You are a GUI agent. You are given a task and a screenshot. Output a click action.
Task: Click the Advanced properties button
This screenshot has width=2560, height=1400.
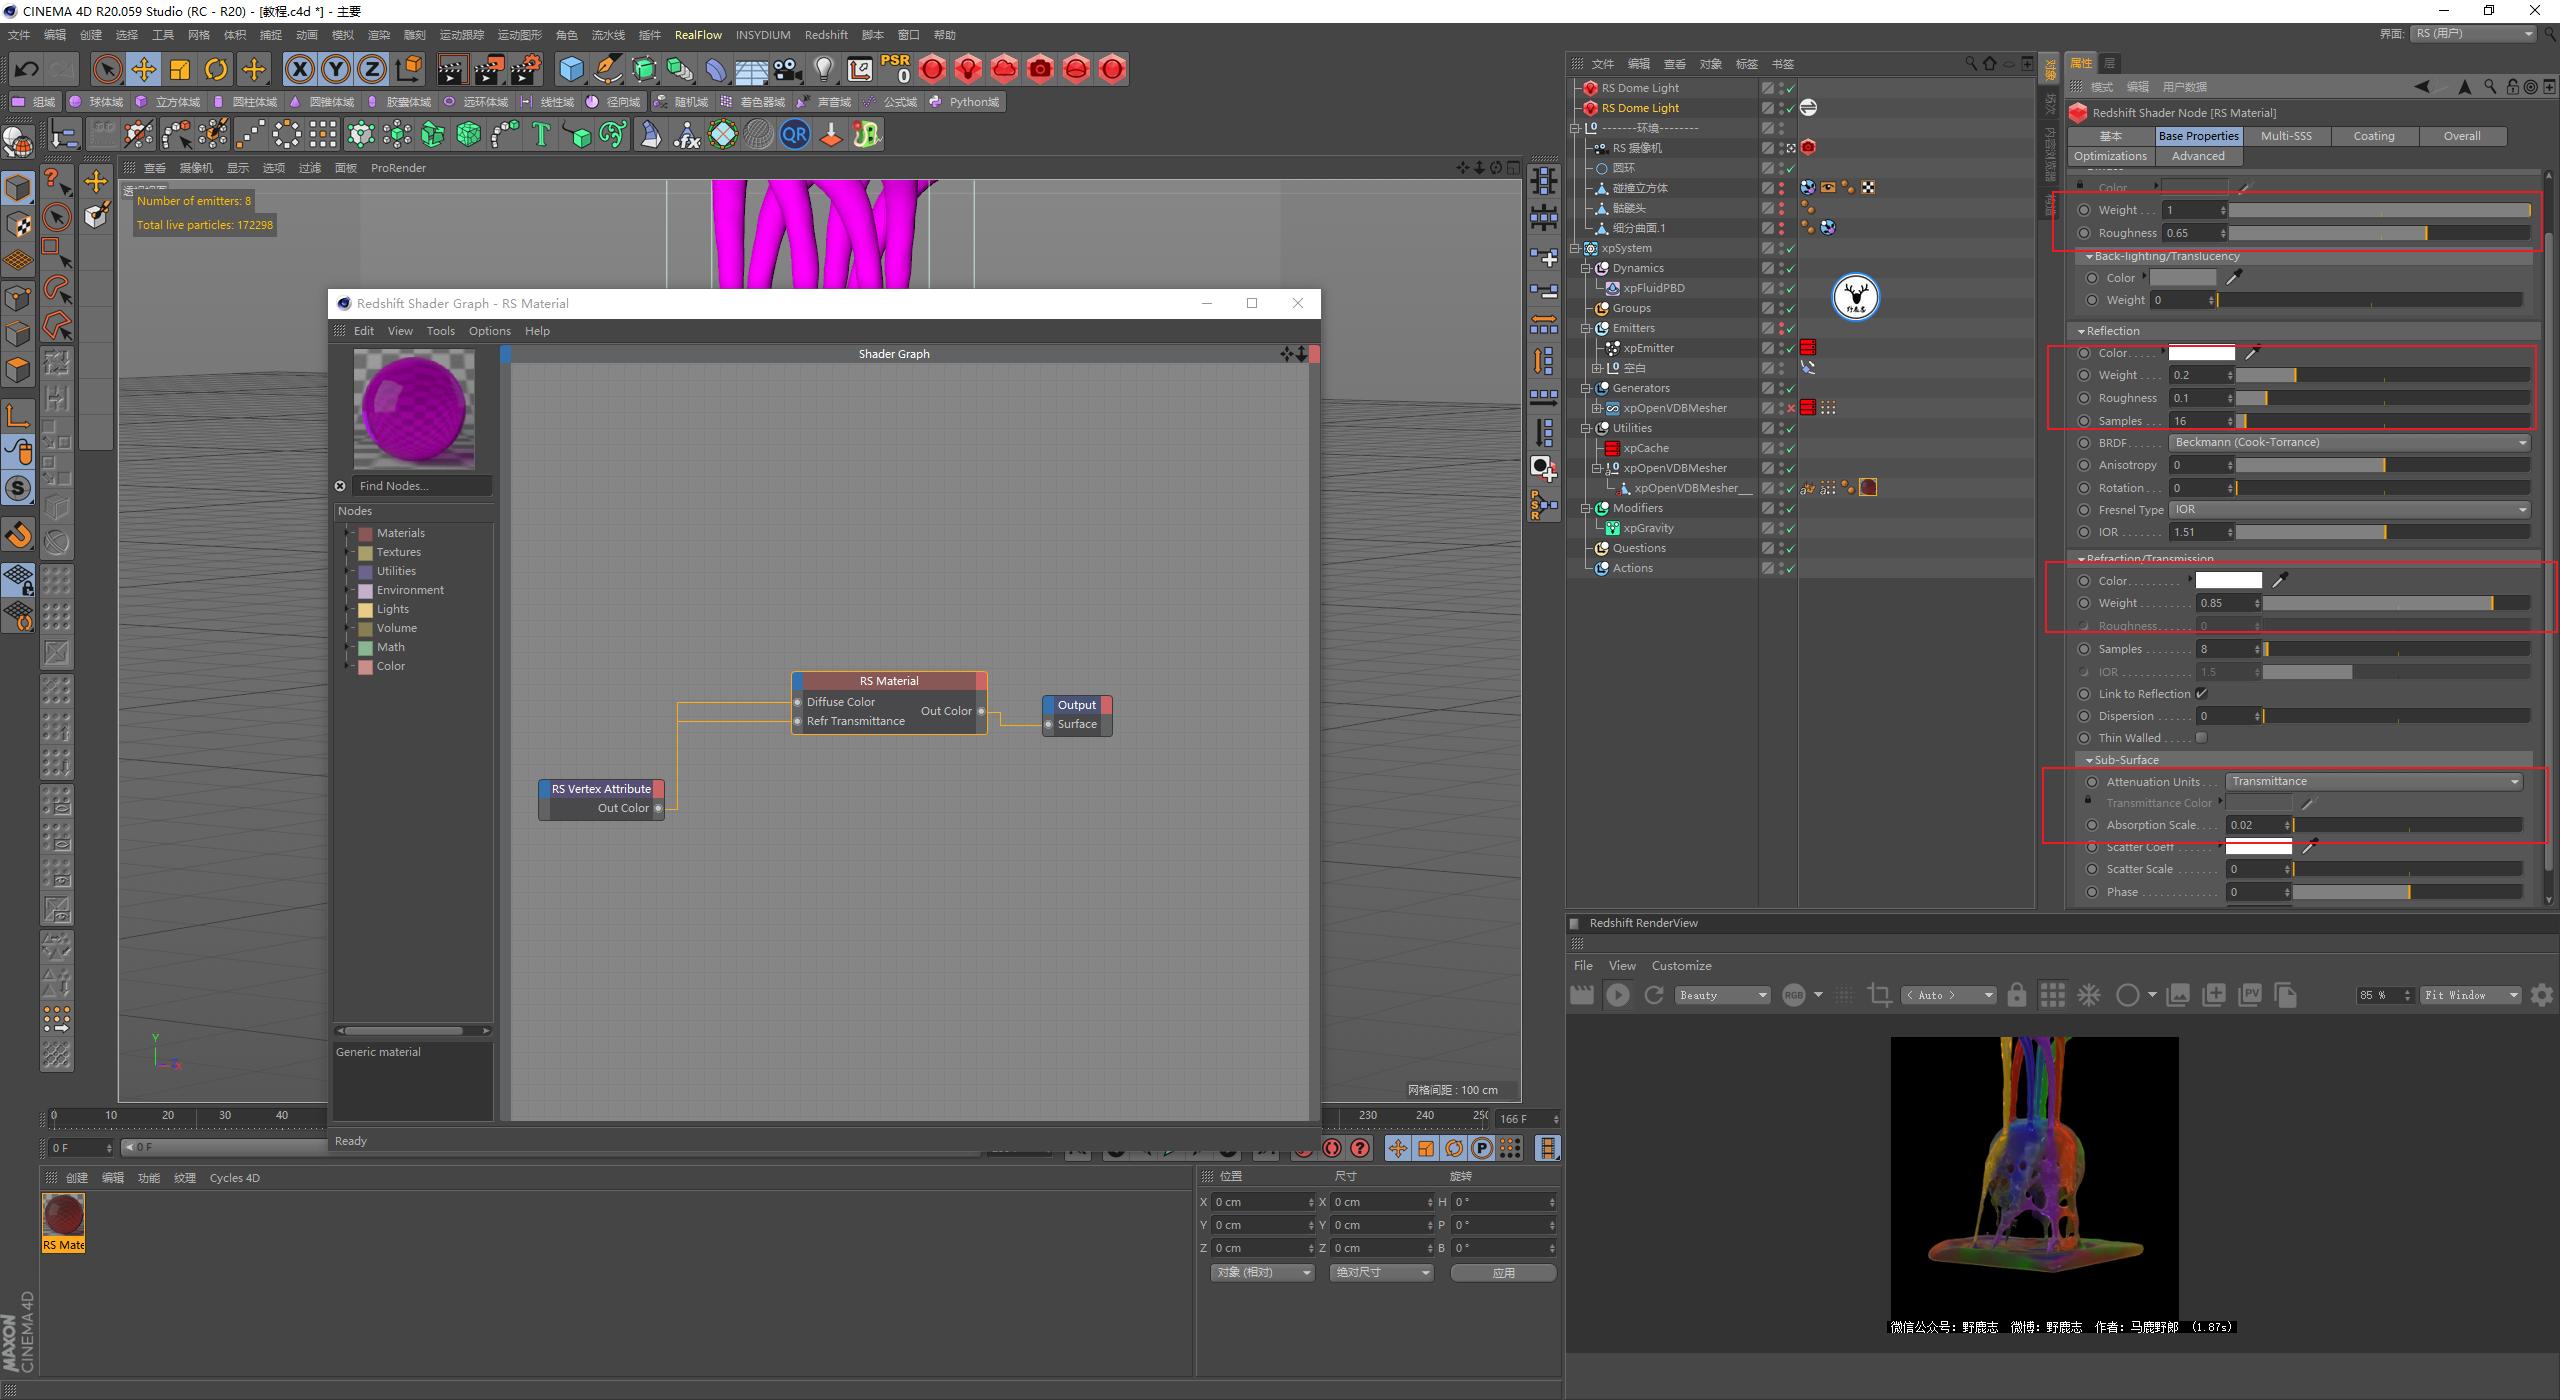point(2197,156)
